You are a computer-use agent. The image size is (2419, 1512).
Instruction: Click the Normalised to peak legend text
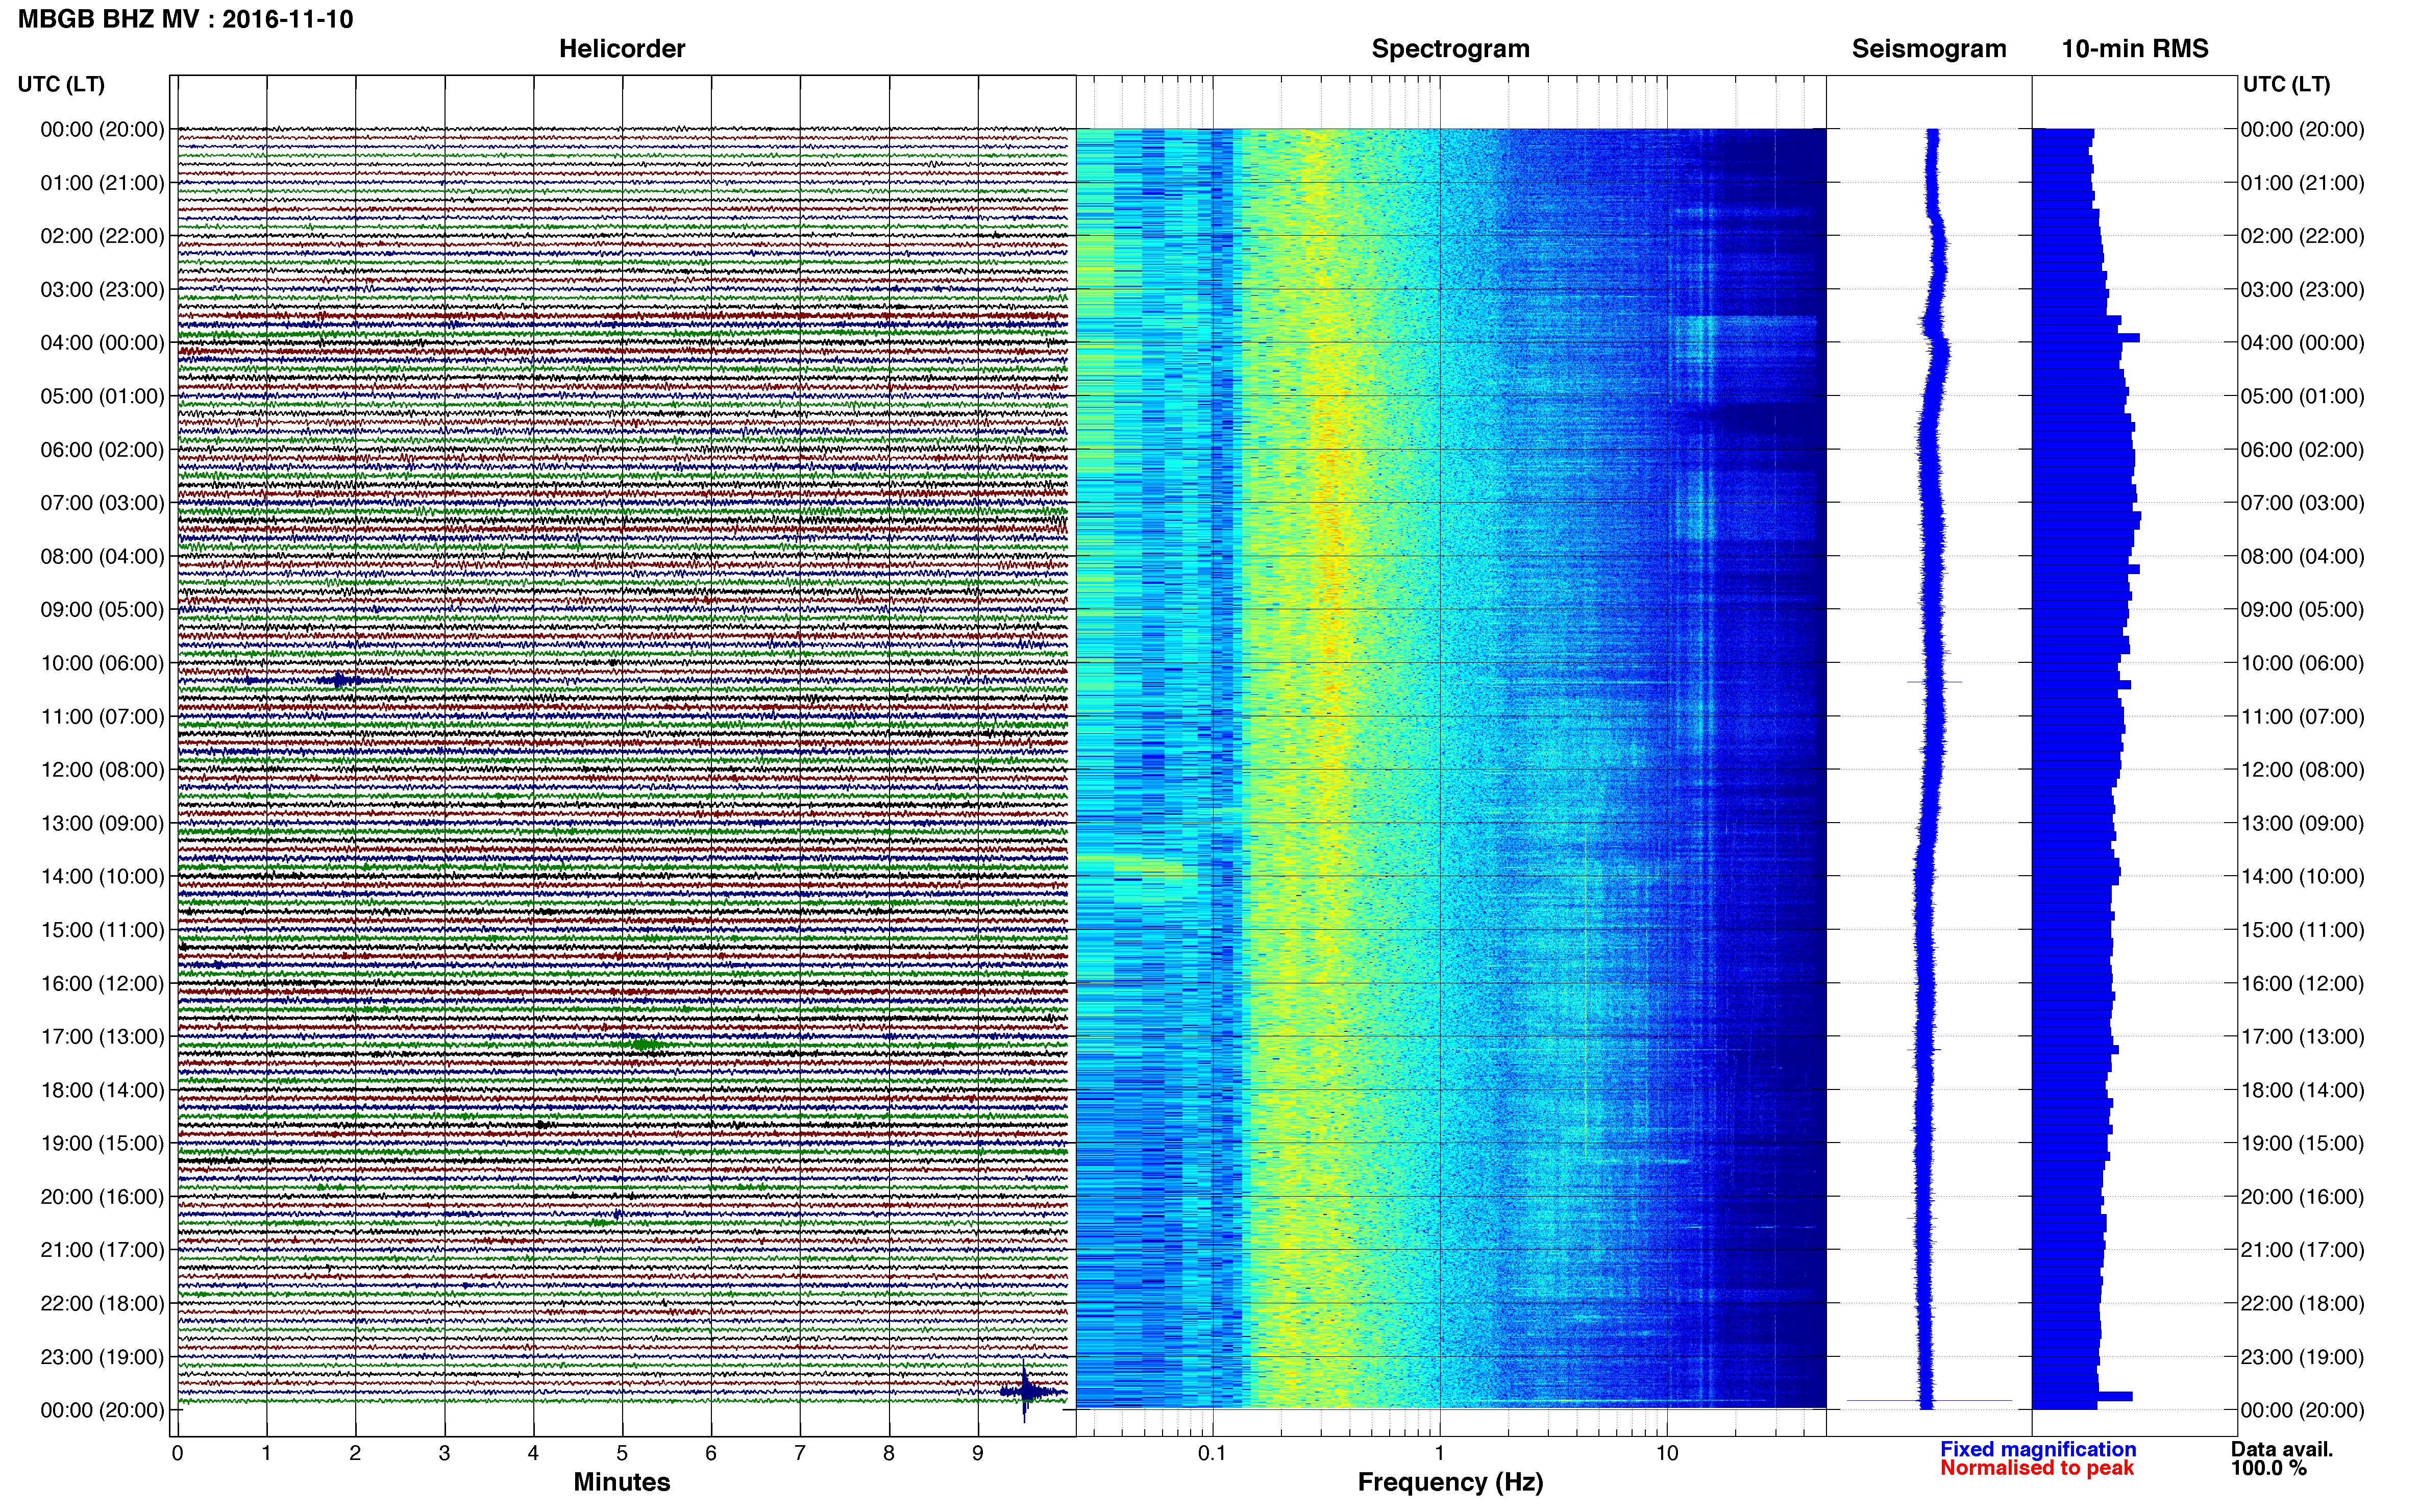[2037, 1468]
